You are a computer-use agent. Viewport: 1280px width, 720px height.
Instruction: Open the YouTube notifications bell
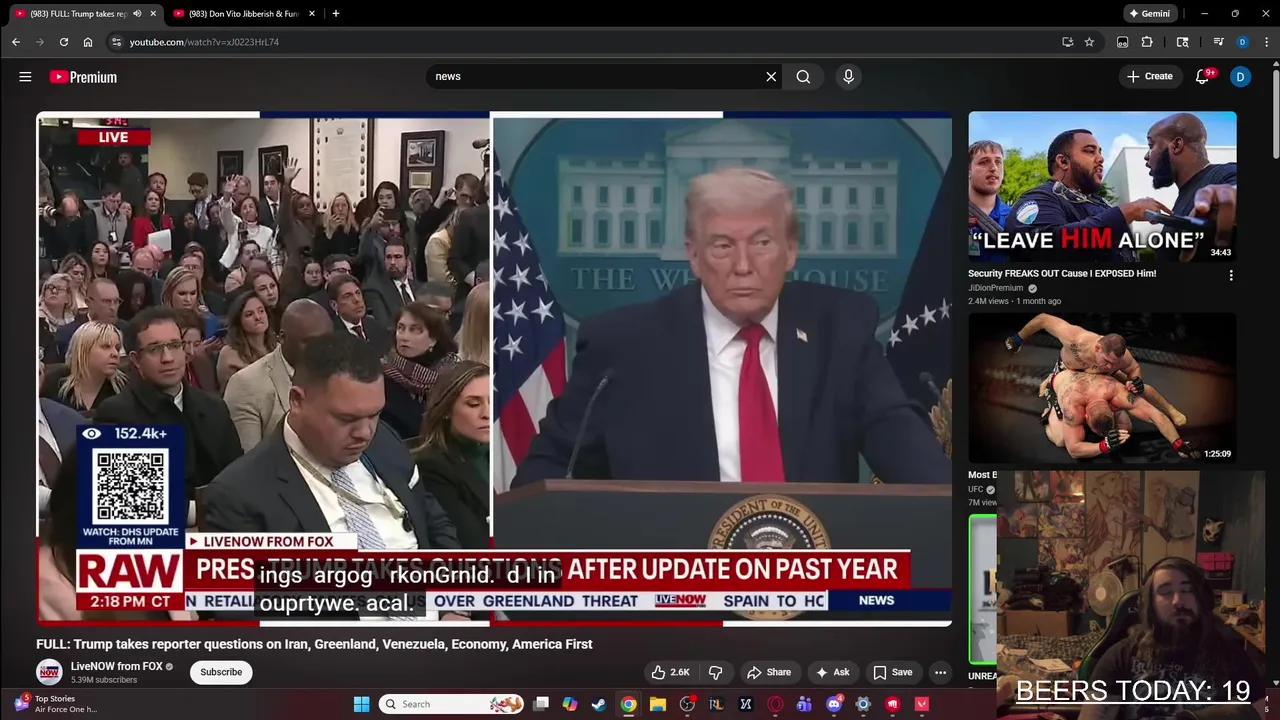coord(1203,76)
